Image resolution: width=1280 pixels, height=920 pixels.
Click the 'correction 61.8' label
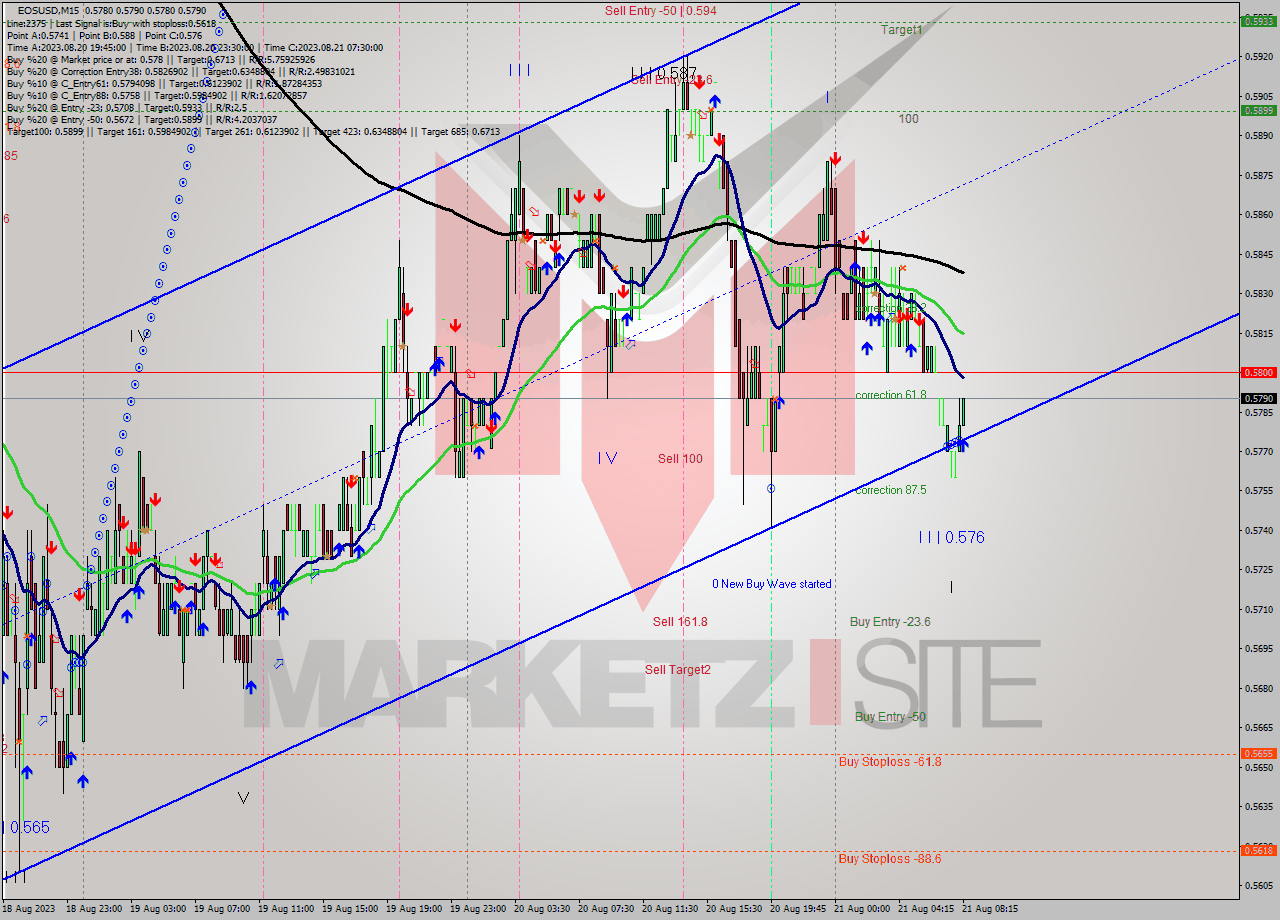[891, 395]
